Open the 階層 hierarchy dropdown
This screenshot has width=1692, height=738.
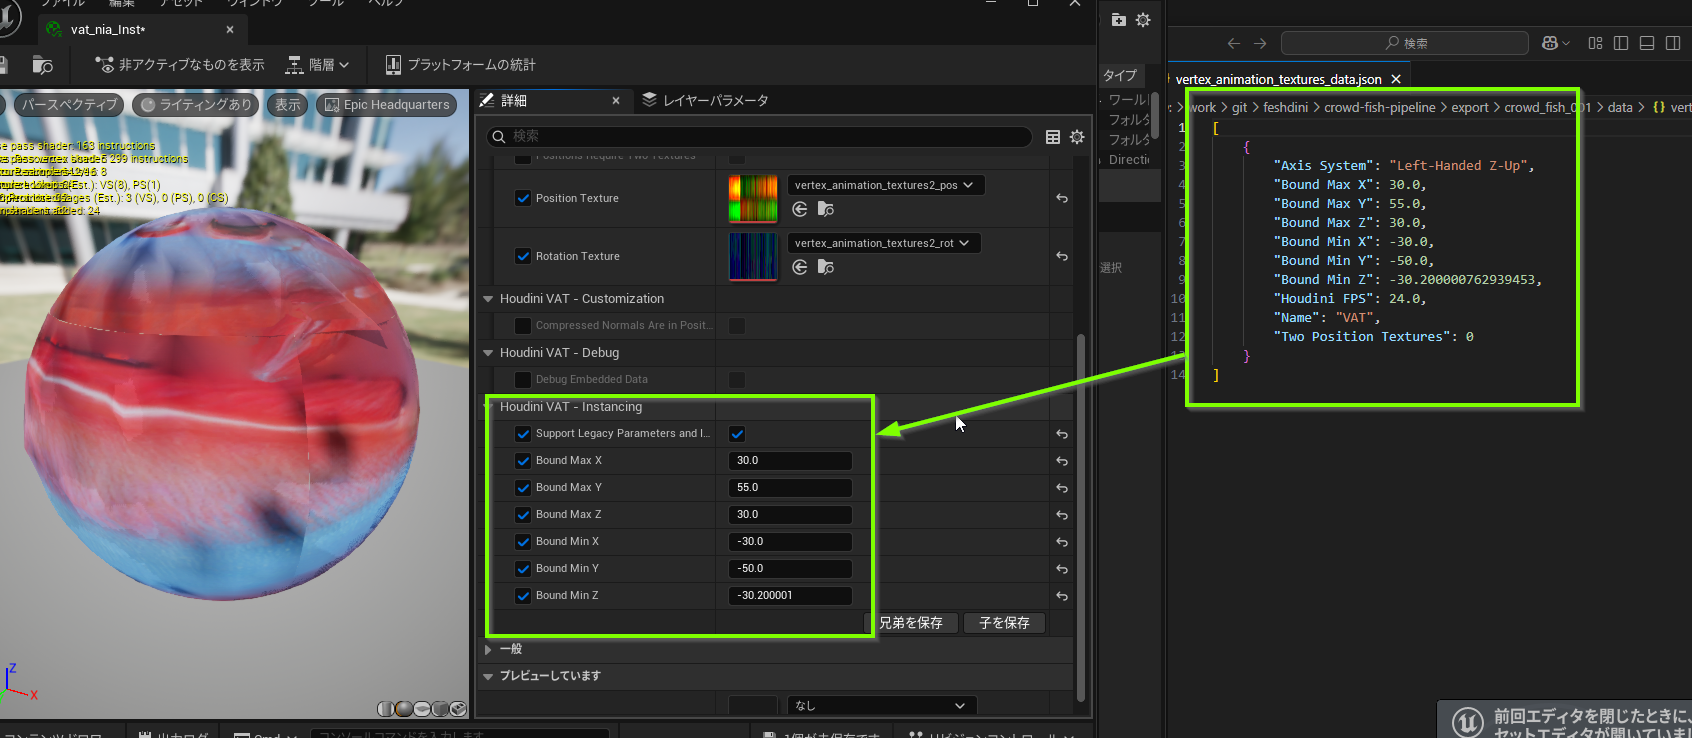click(318, 65)
